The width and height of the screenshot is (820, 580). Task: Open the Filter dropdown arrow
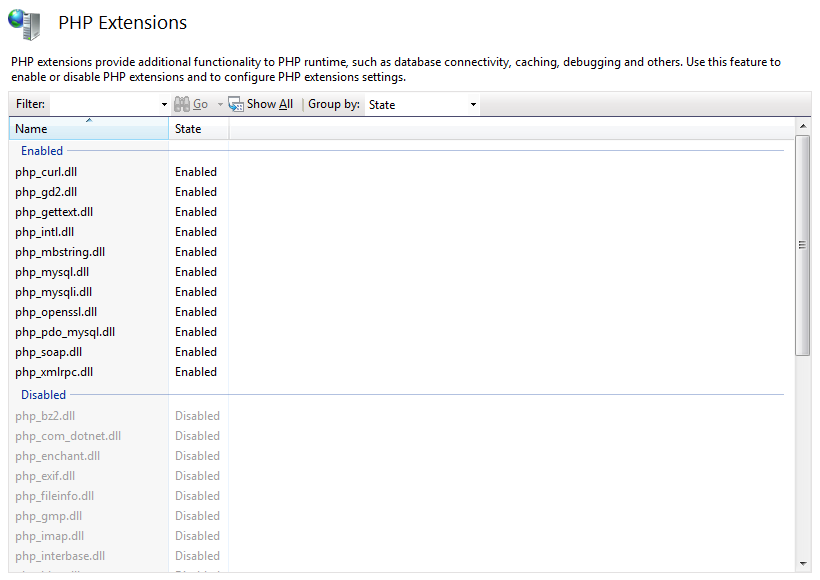pyautogui.click(x=164, y=105)
